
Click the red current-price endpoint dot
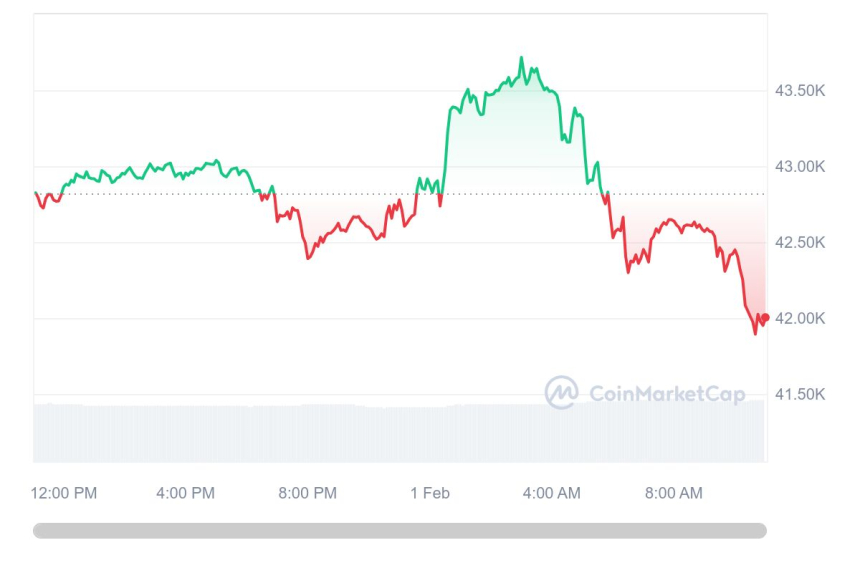[764, 318]
